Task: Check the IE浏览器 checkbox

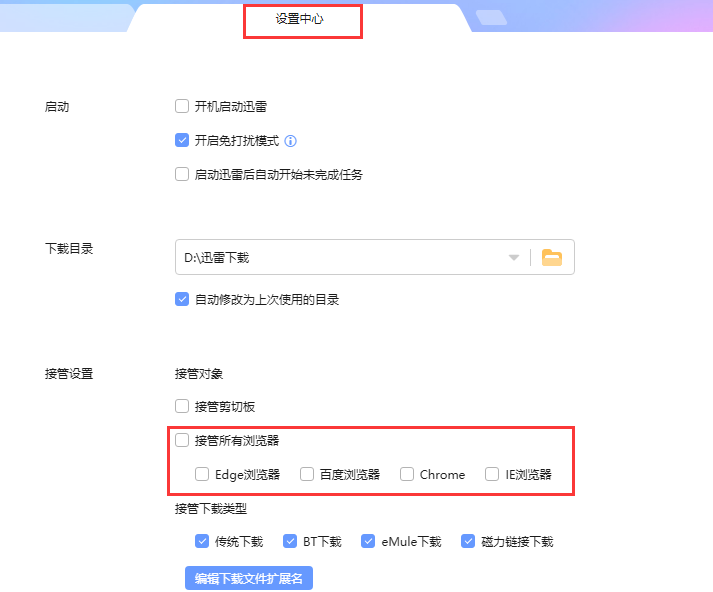Action: 492,474
